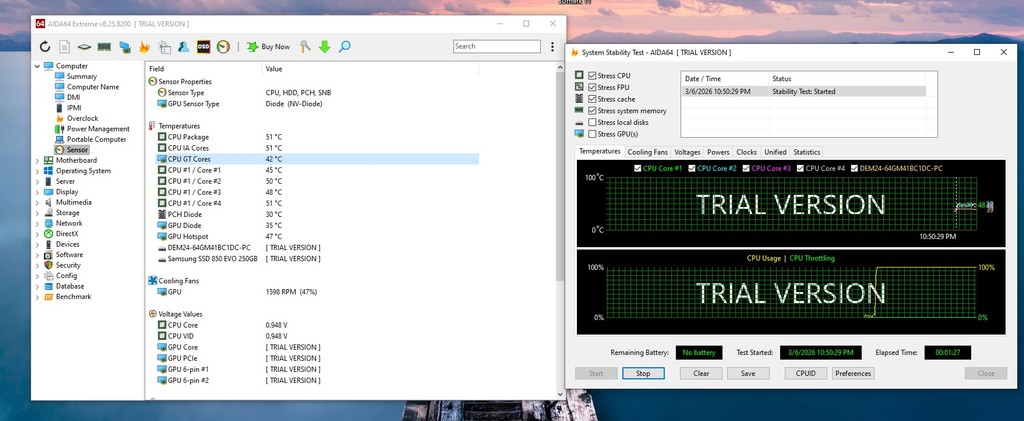Switch to the Cooling Fans tab
This screenshot has height=421, width=1024.
647,152
